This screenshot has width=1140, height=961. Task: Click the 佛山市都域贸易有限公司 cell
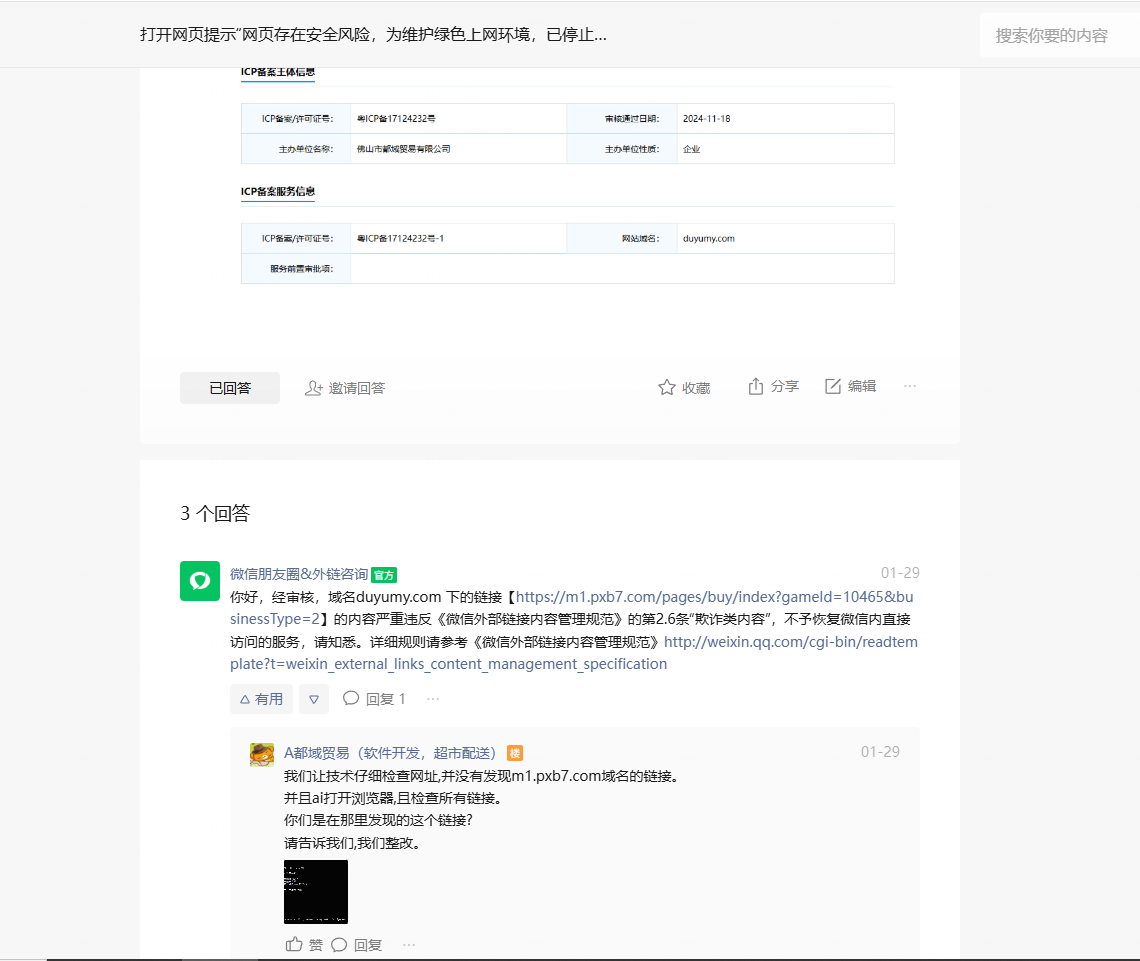458,149
